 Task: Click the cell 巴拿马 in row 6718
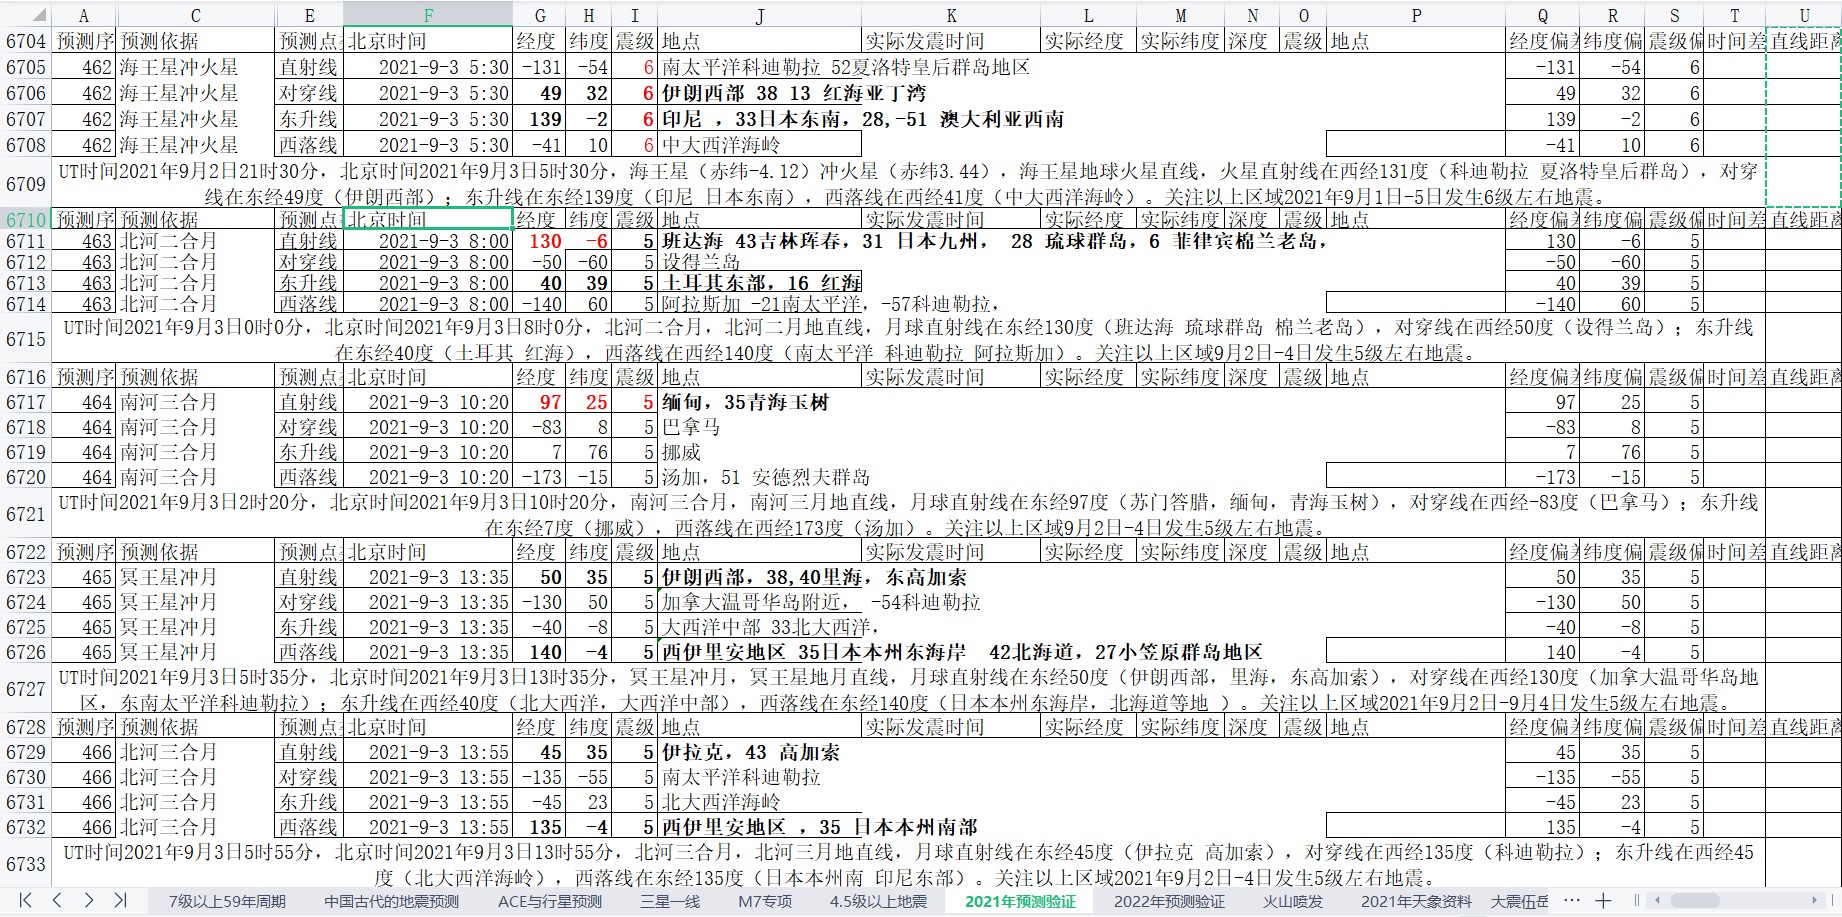(x=759, y=427)
